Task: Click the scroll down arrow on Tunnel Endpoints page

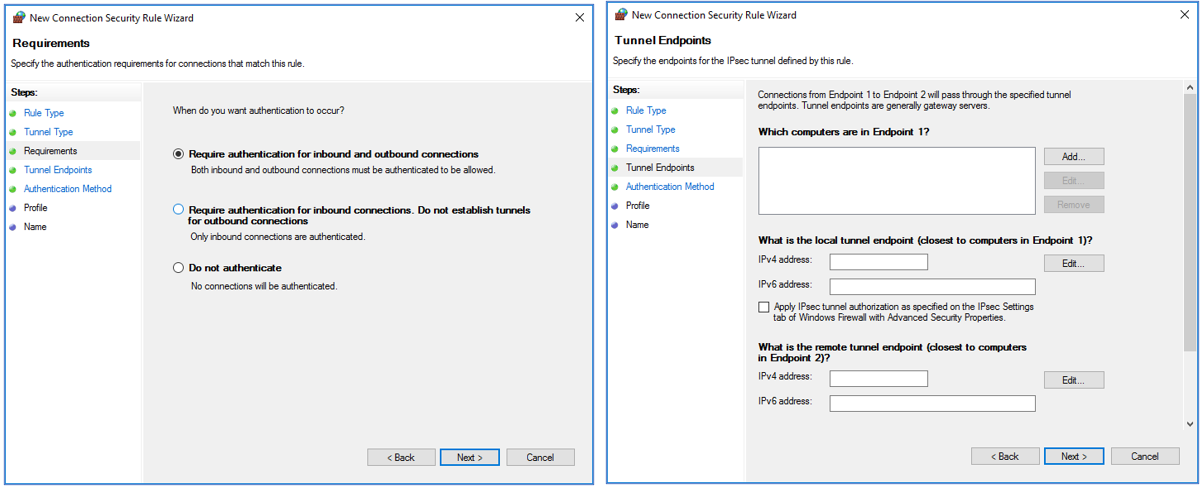Action: (x=1189, y=424)
